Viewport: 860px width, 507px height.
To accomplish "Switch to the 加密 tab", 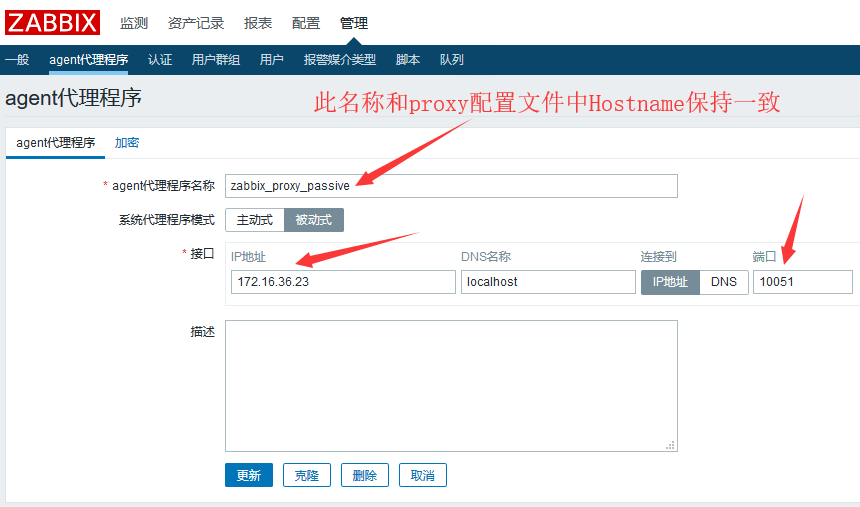I will (x=127, y=143).
